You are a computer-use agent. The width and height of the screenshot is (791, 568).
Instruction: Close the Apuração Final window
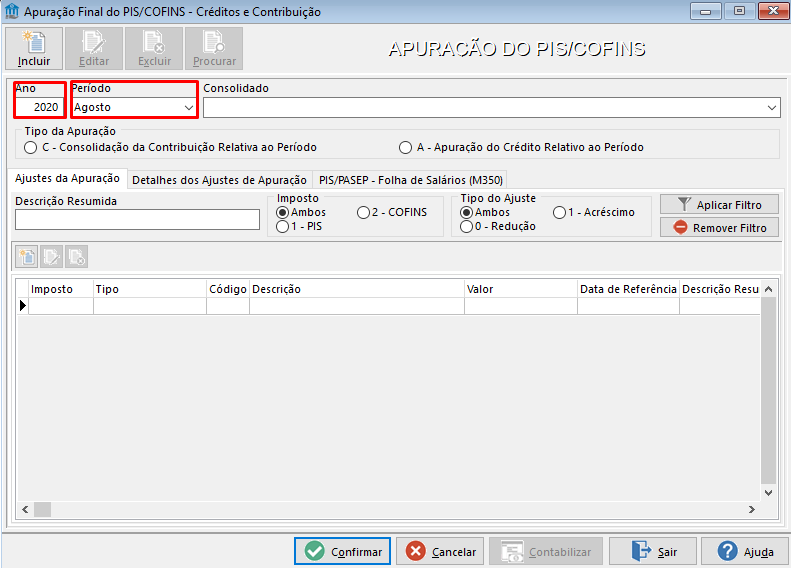773,11
